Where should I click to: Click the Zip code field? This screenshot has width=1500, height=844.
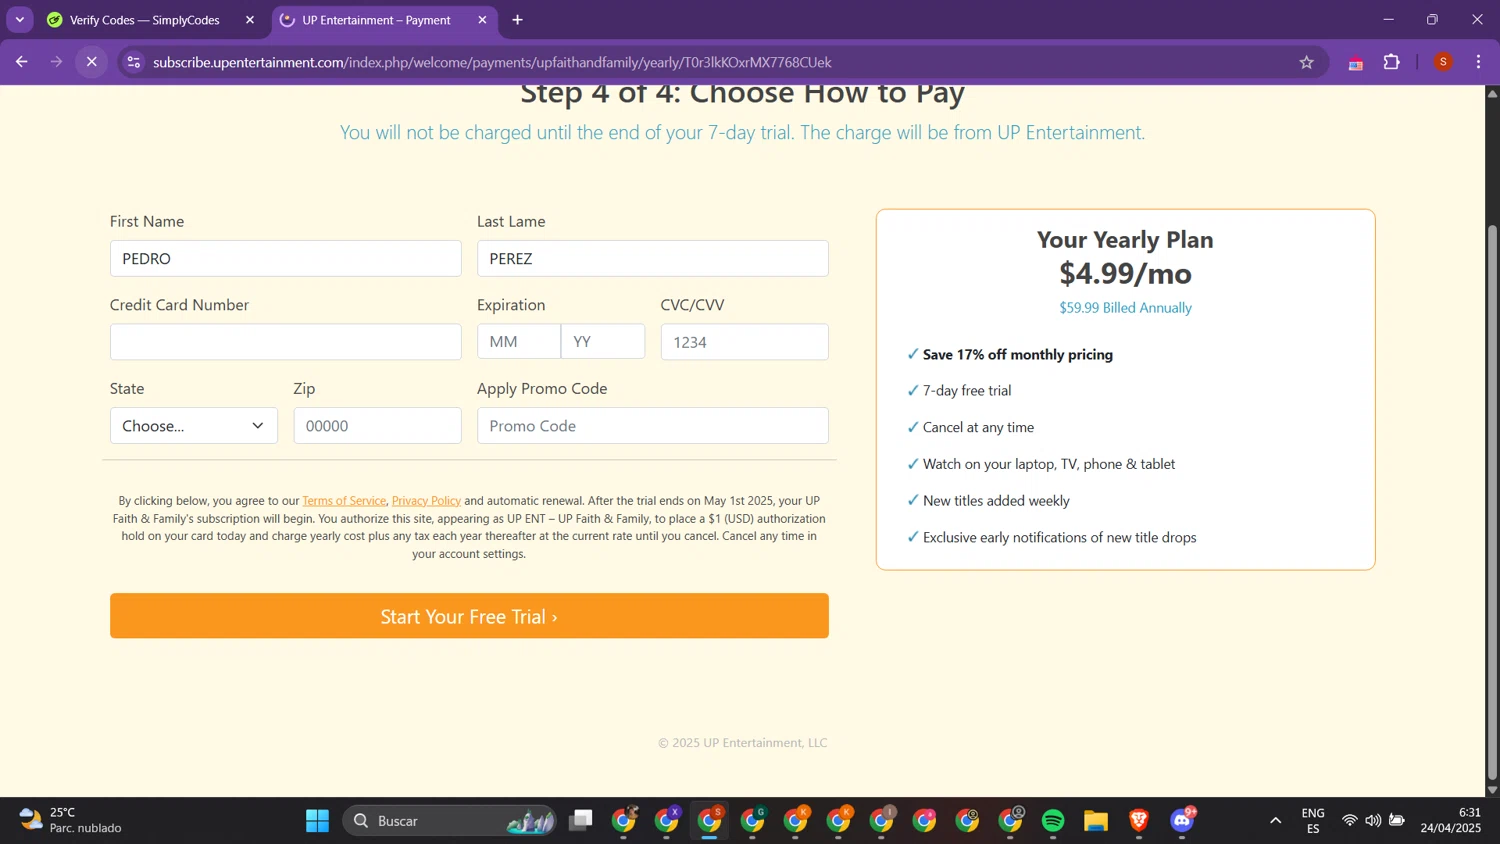click(x=377, y=426)
